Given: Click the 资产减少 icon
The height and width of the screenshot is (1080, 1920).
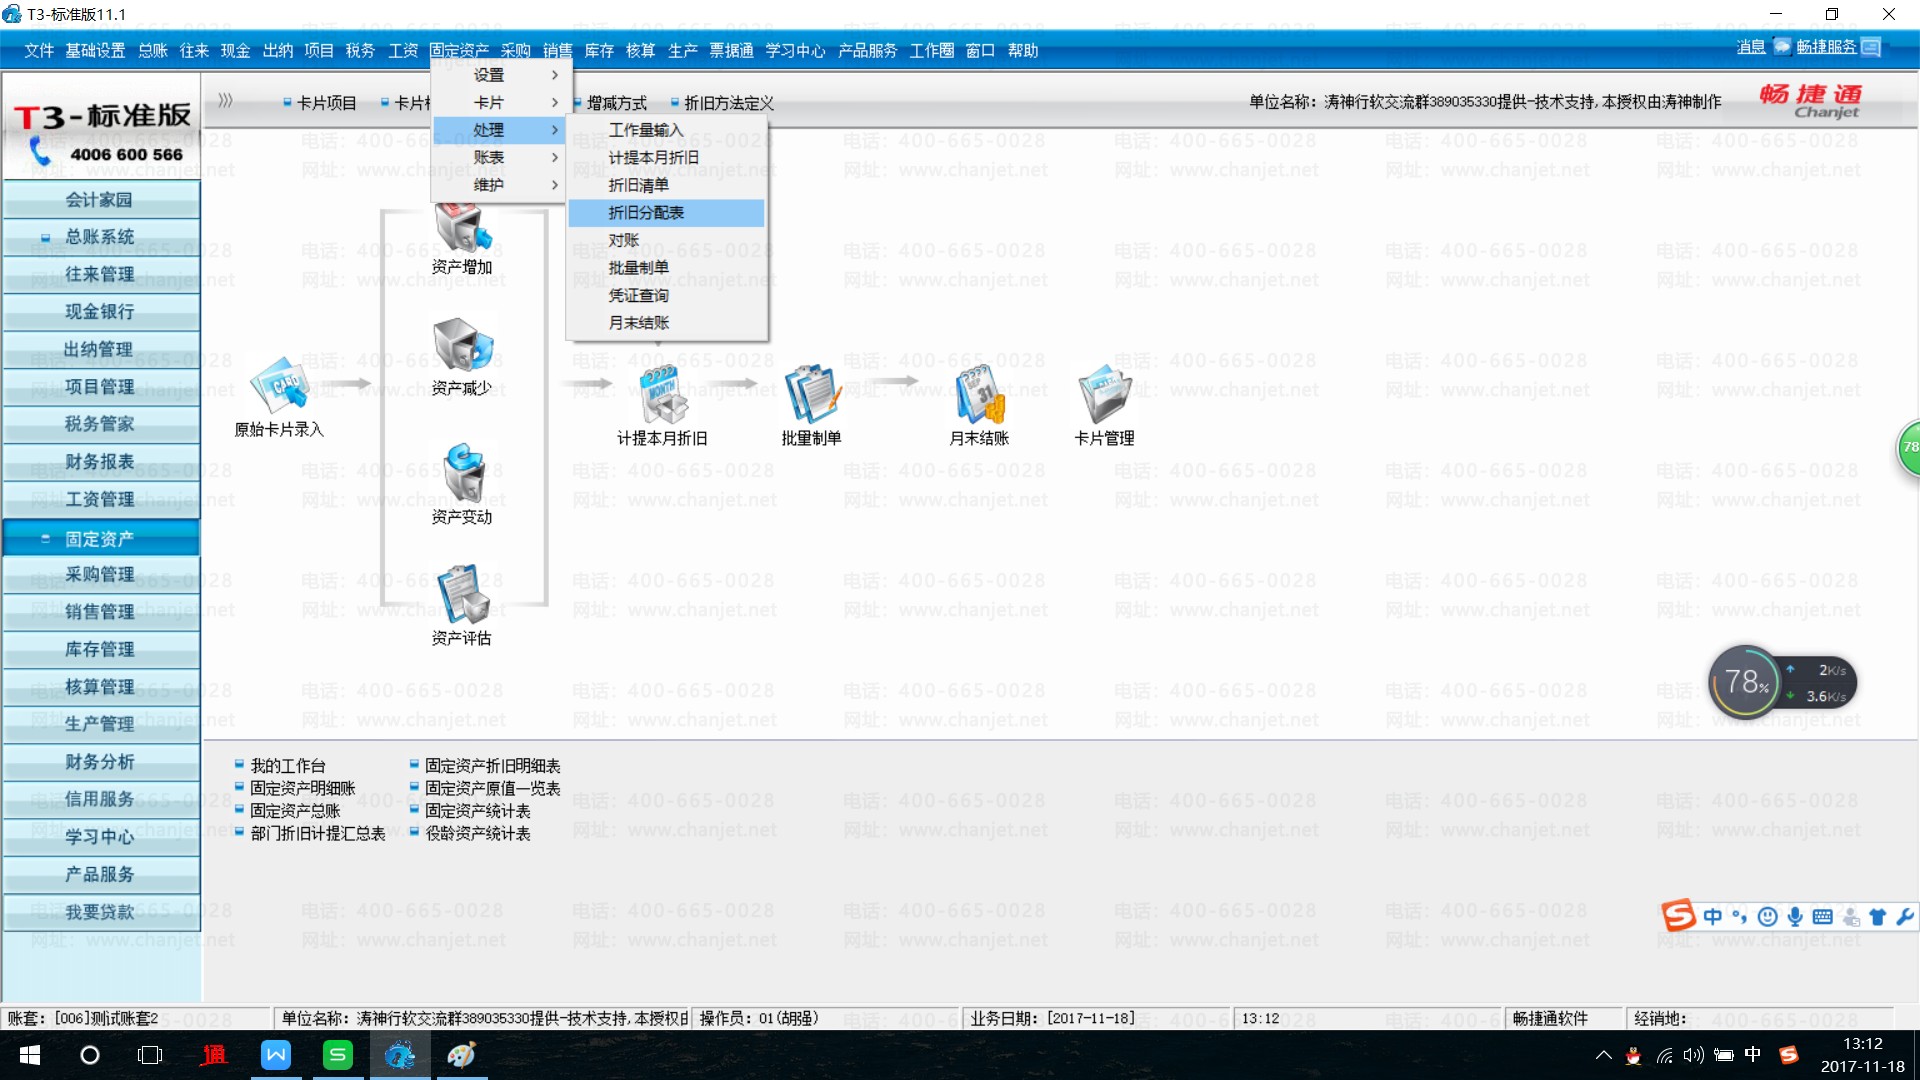Looking at the screenshot, I should click(x=462, y=346).
